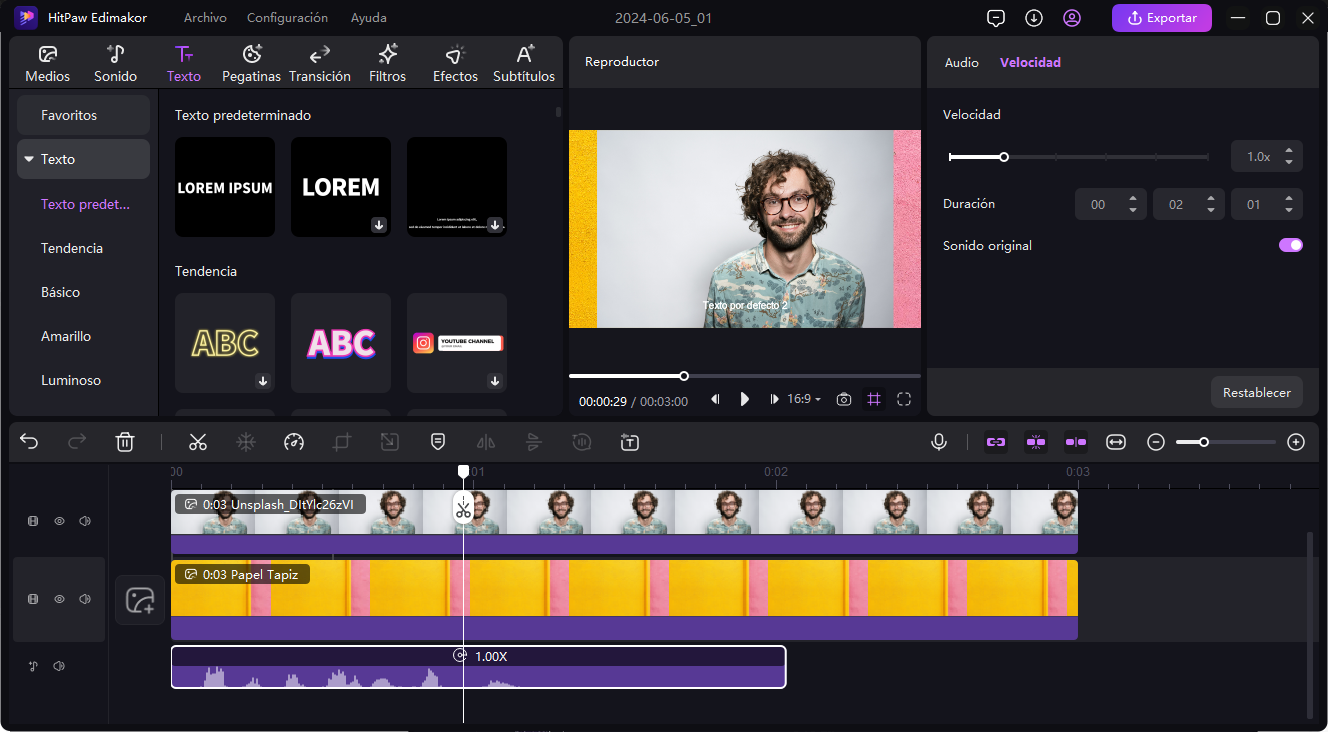Open the Archivo menu

click(204, 17)
